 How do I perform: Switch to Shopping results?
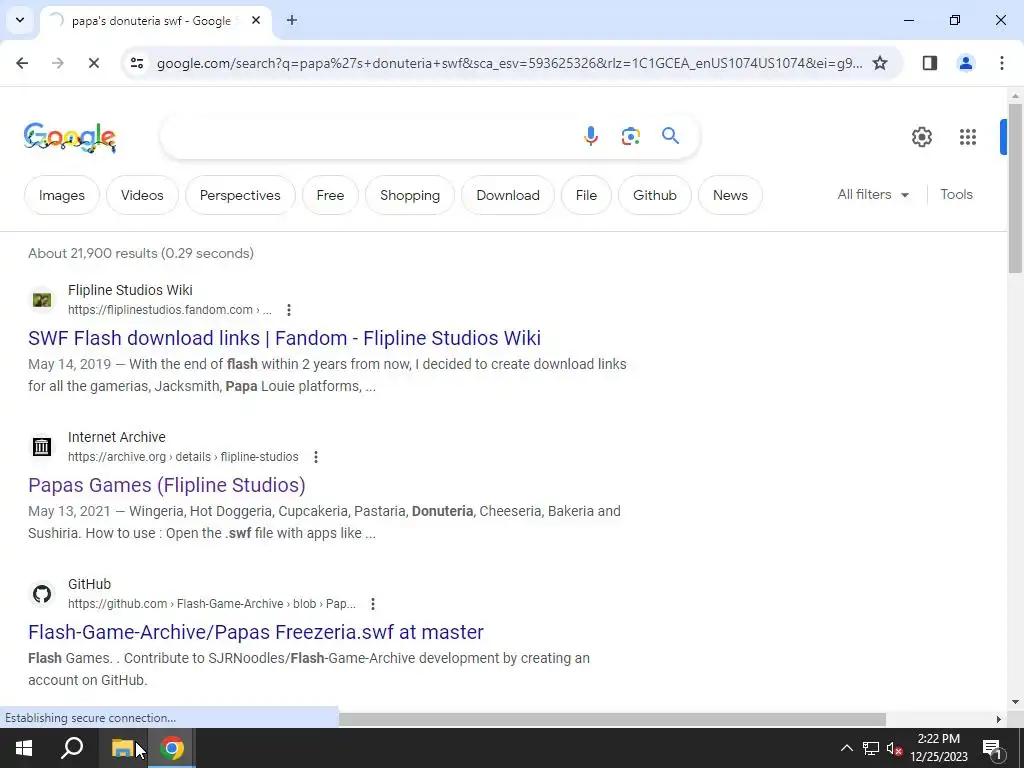[x=409, y=195]
